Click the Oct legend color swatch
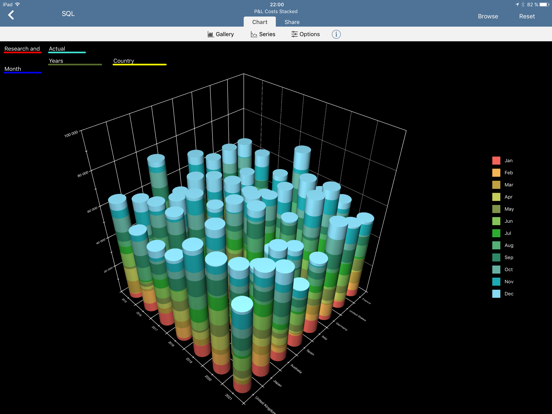The width and height of the screenshot is (552, 414). point(496,269)
